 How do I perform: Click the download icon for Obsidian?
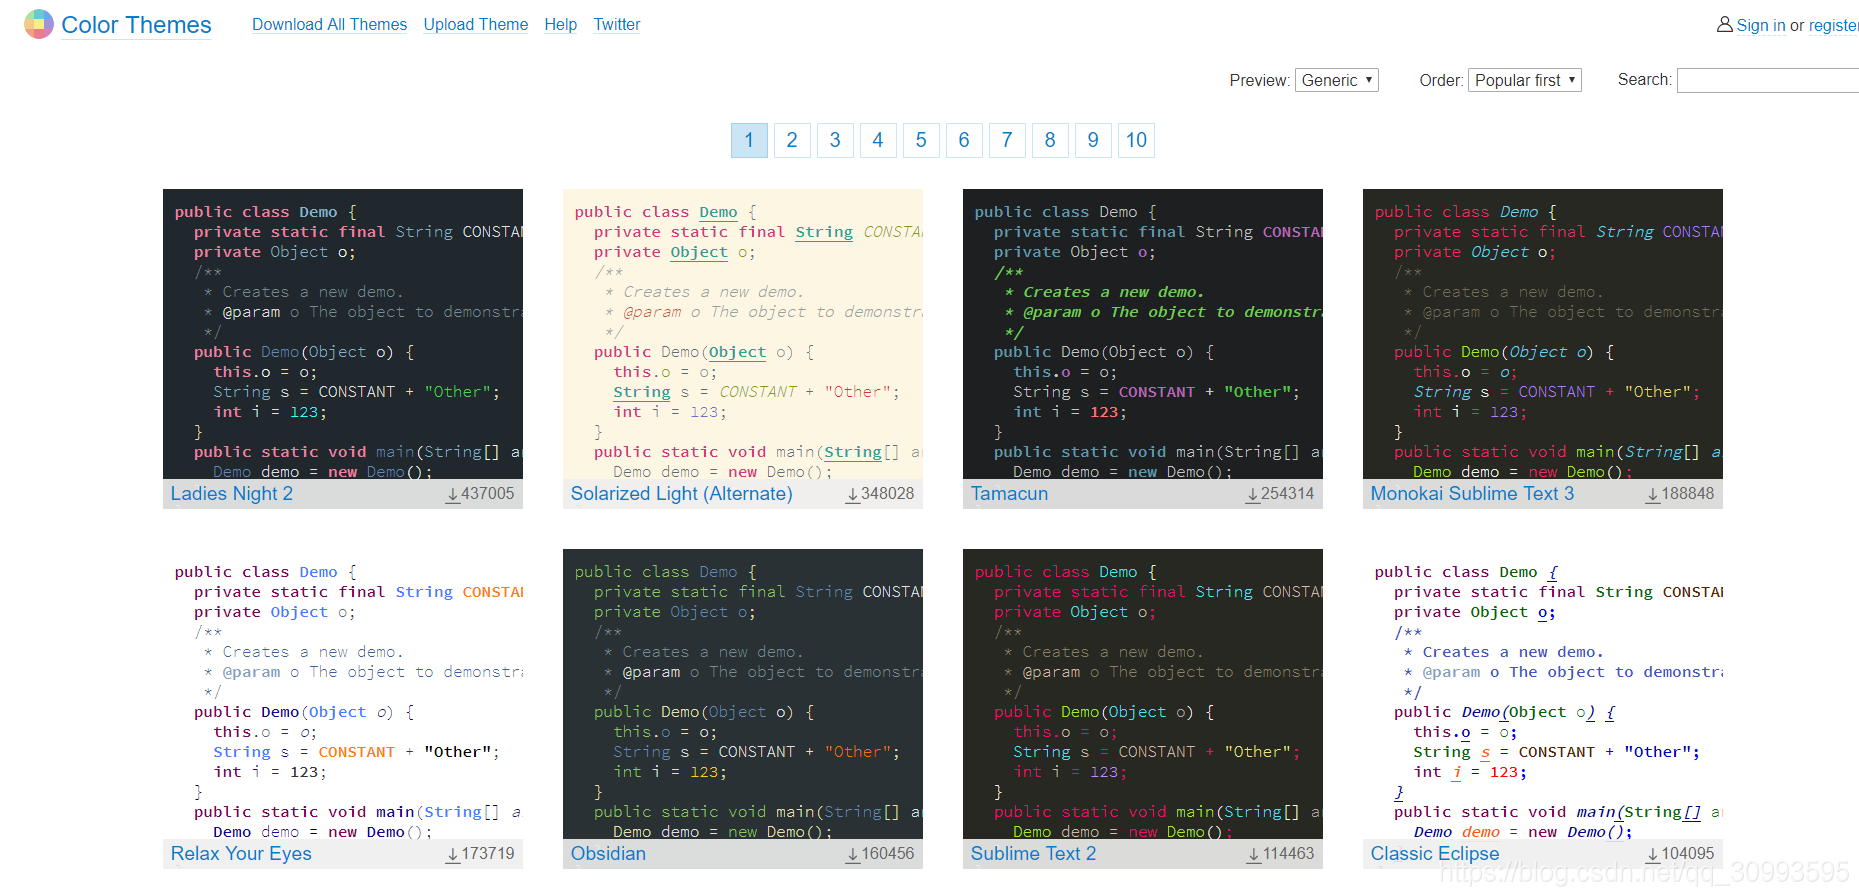(853, 855)
